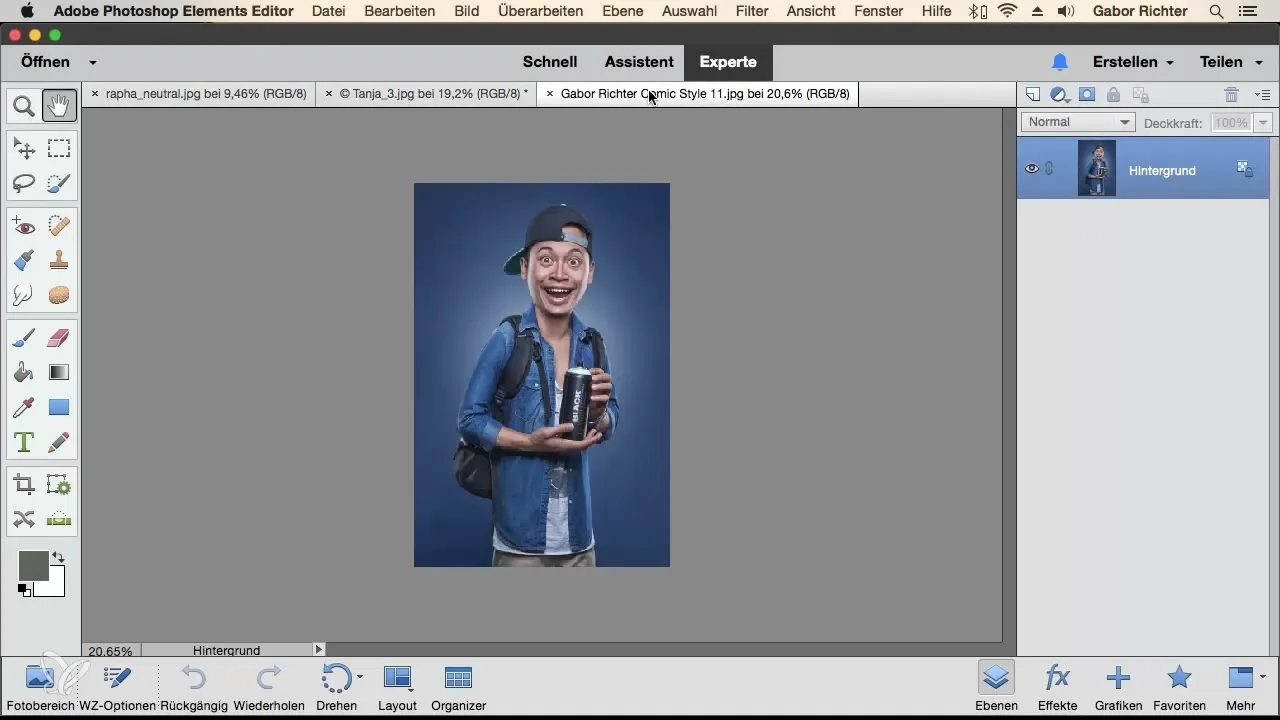Select the Type text tool

click(24, 441)
